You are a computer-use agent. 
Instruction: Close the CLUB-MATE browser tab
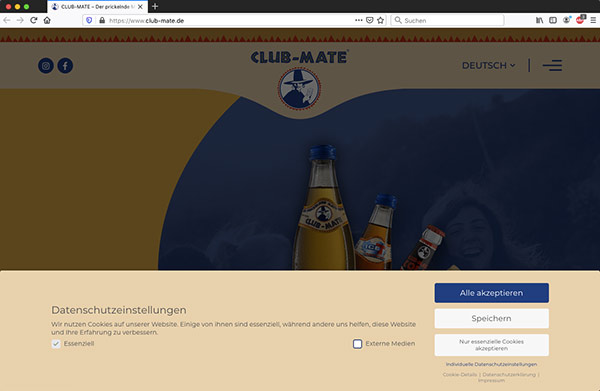tap(140, 7)
